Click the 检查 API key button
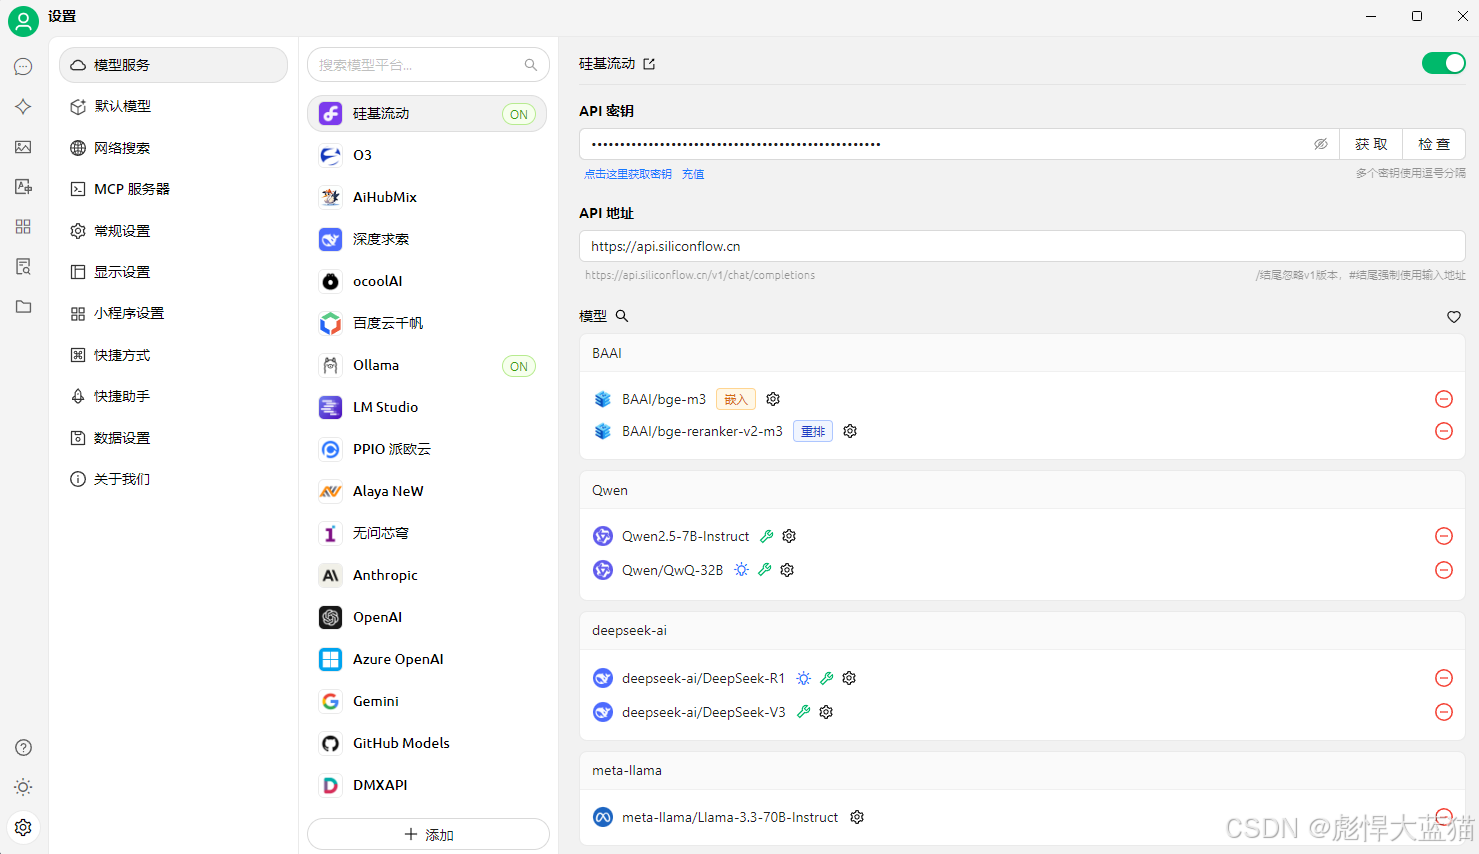Image resolution: width=1479 pixels, height=854 pixels. click(1434, 144)
